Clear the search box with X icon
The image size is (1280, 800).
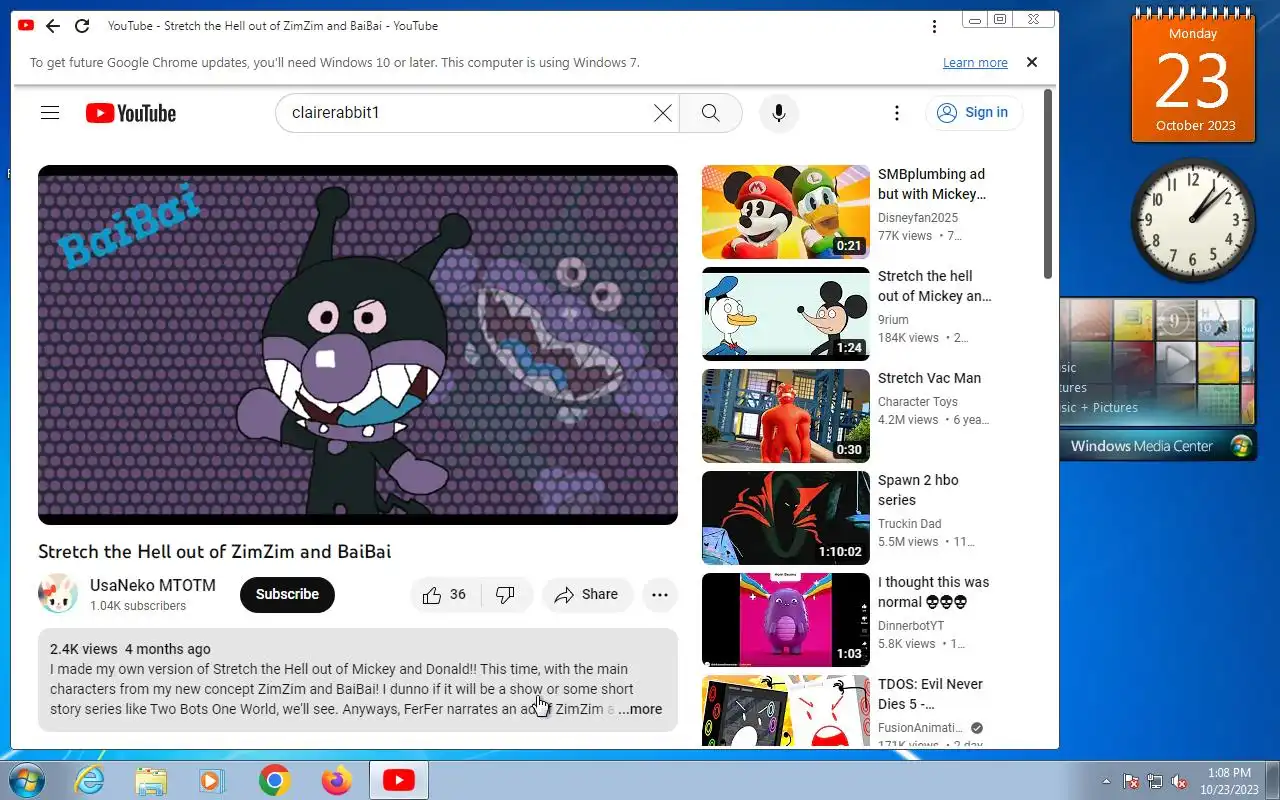pyautogui.click(x=662, y=113)
